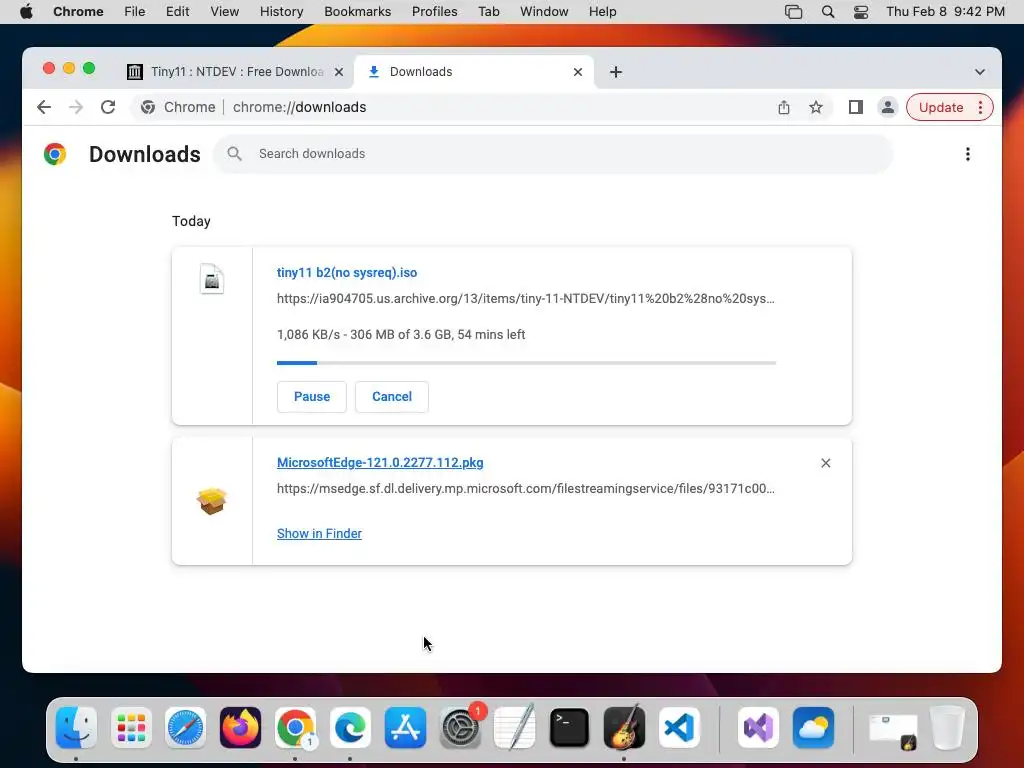Open the Edit menu

(x=178, y=12)
